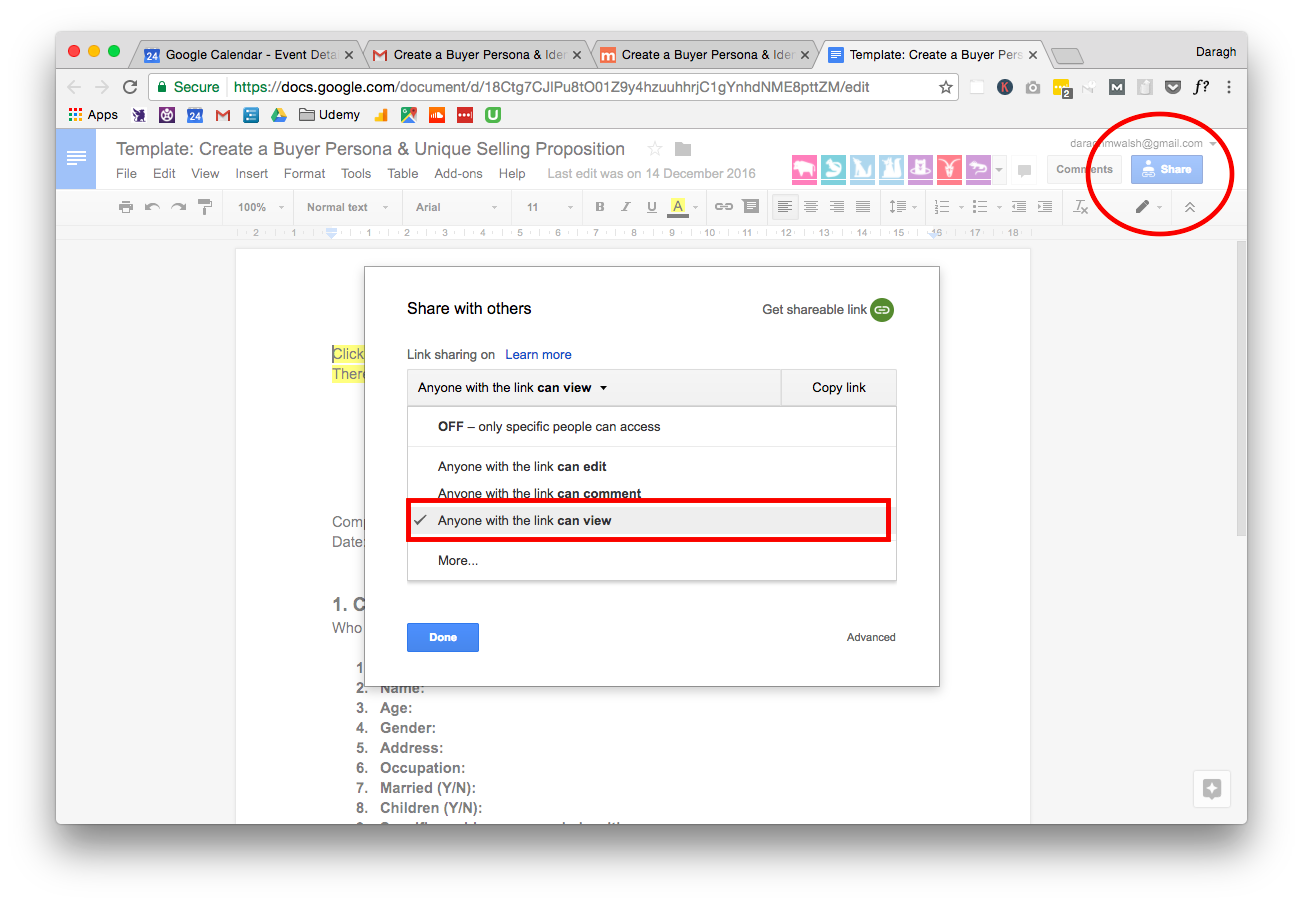Click the insert link toolbar icon
Viewport: 1303px width, 904px height.
[x=723, y=207]
